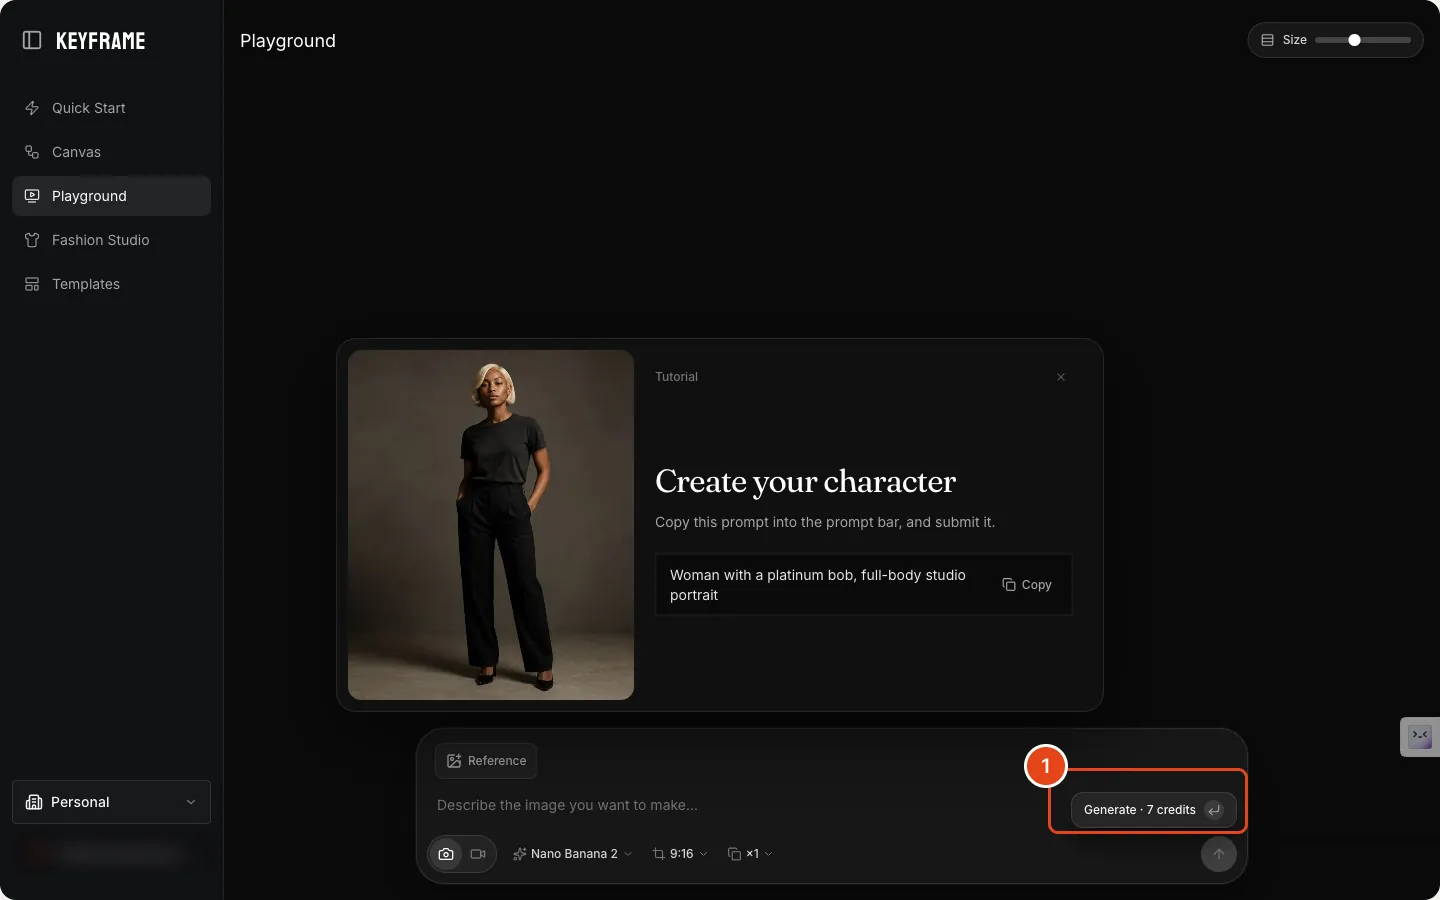
Task: Expand the Personal workspace selector
Action: [111, 802]
